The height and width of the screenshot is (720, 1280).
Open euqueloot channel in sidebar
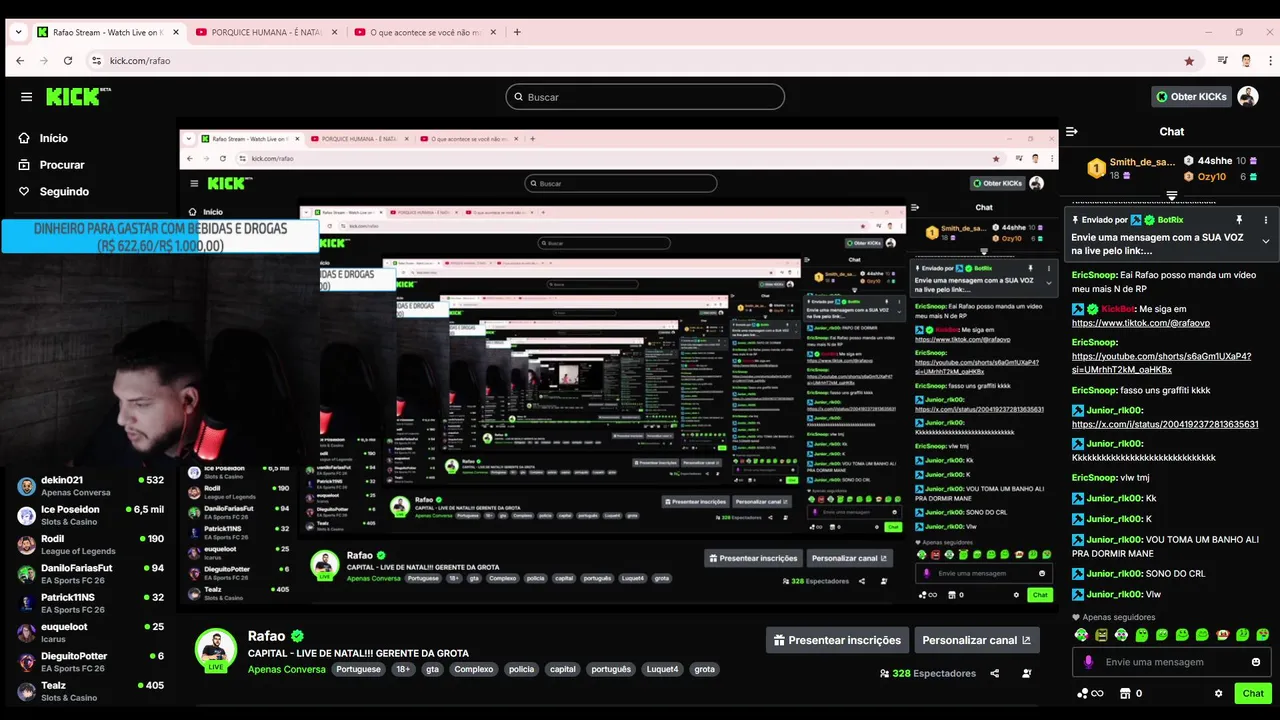click(x=90, y=633)
